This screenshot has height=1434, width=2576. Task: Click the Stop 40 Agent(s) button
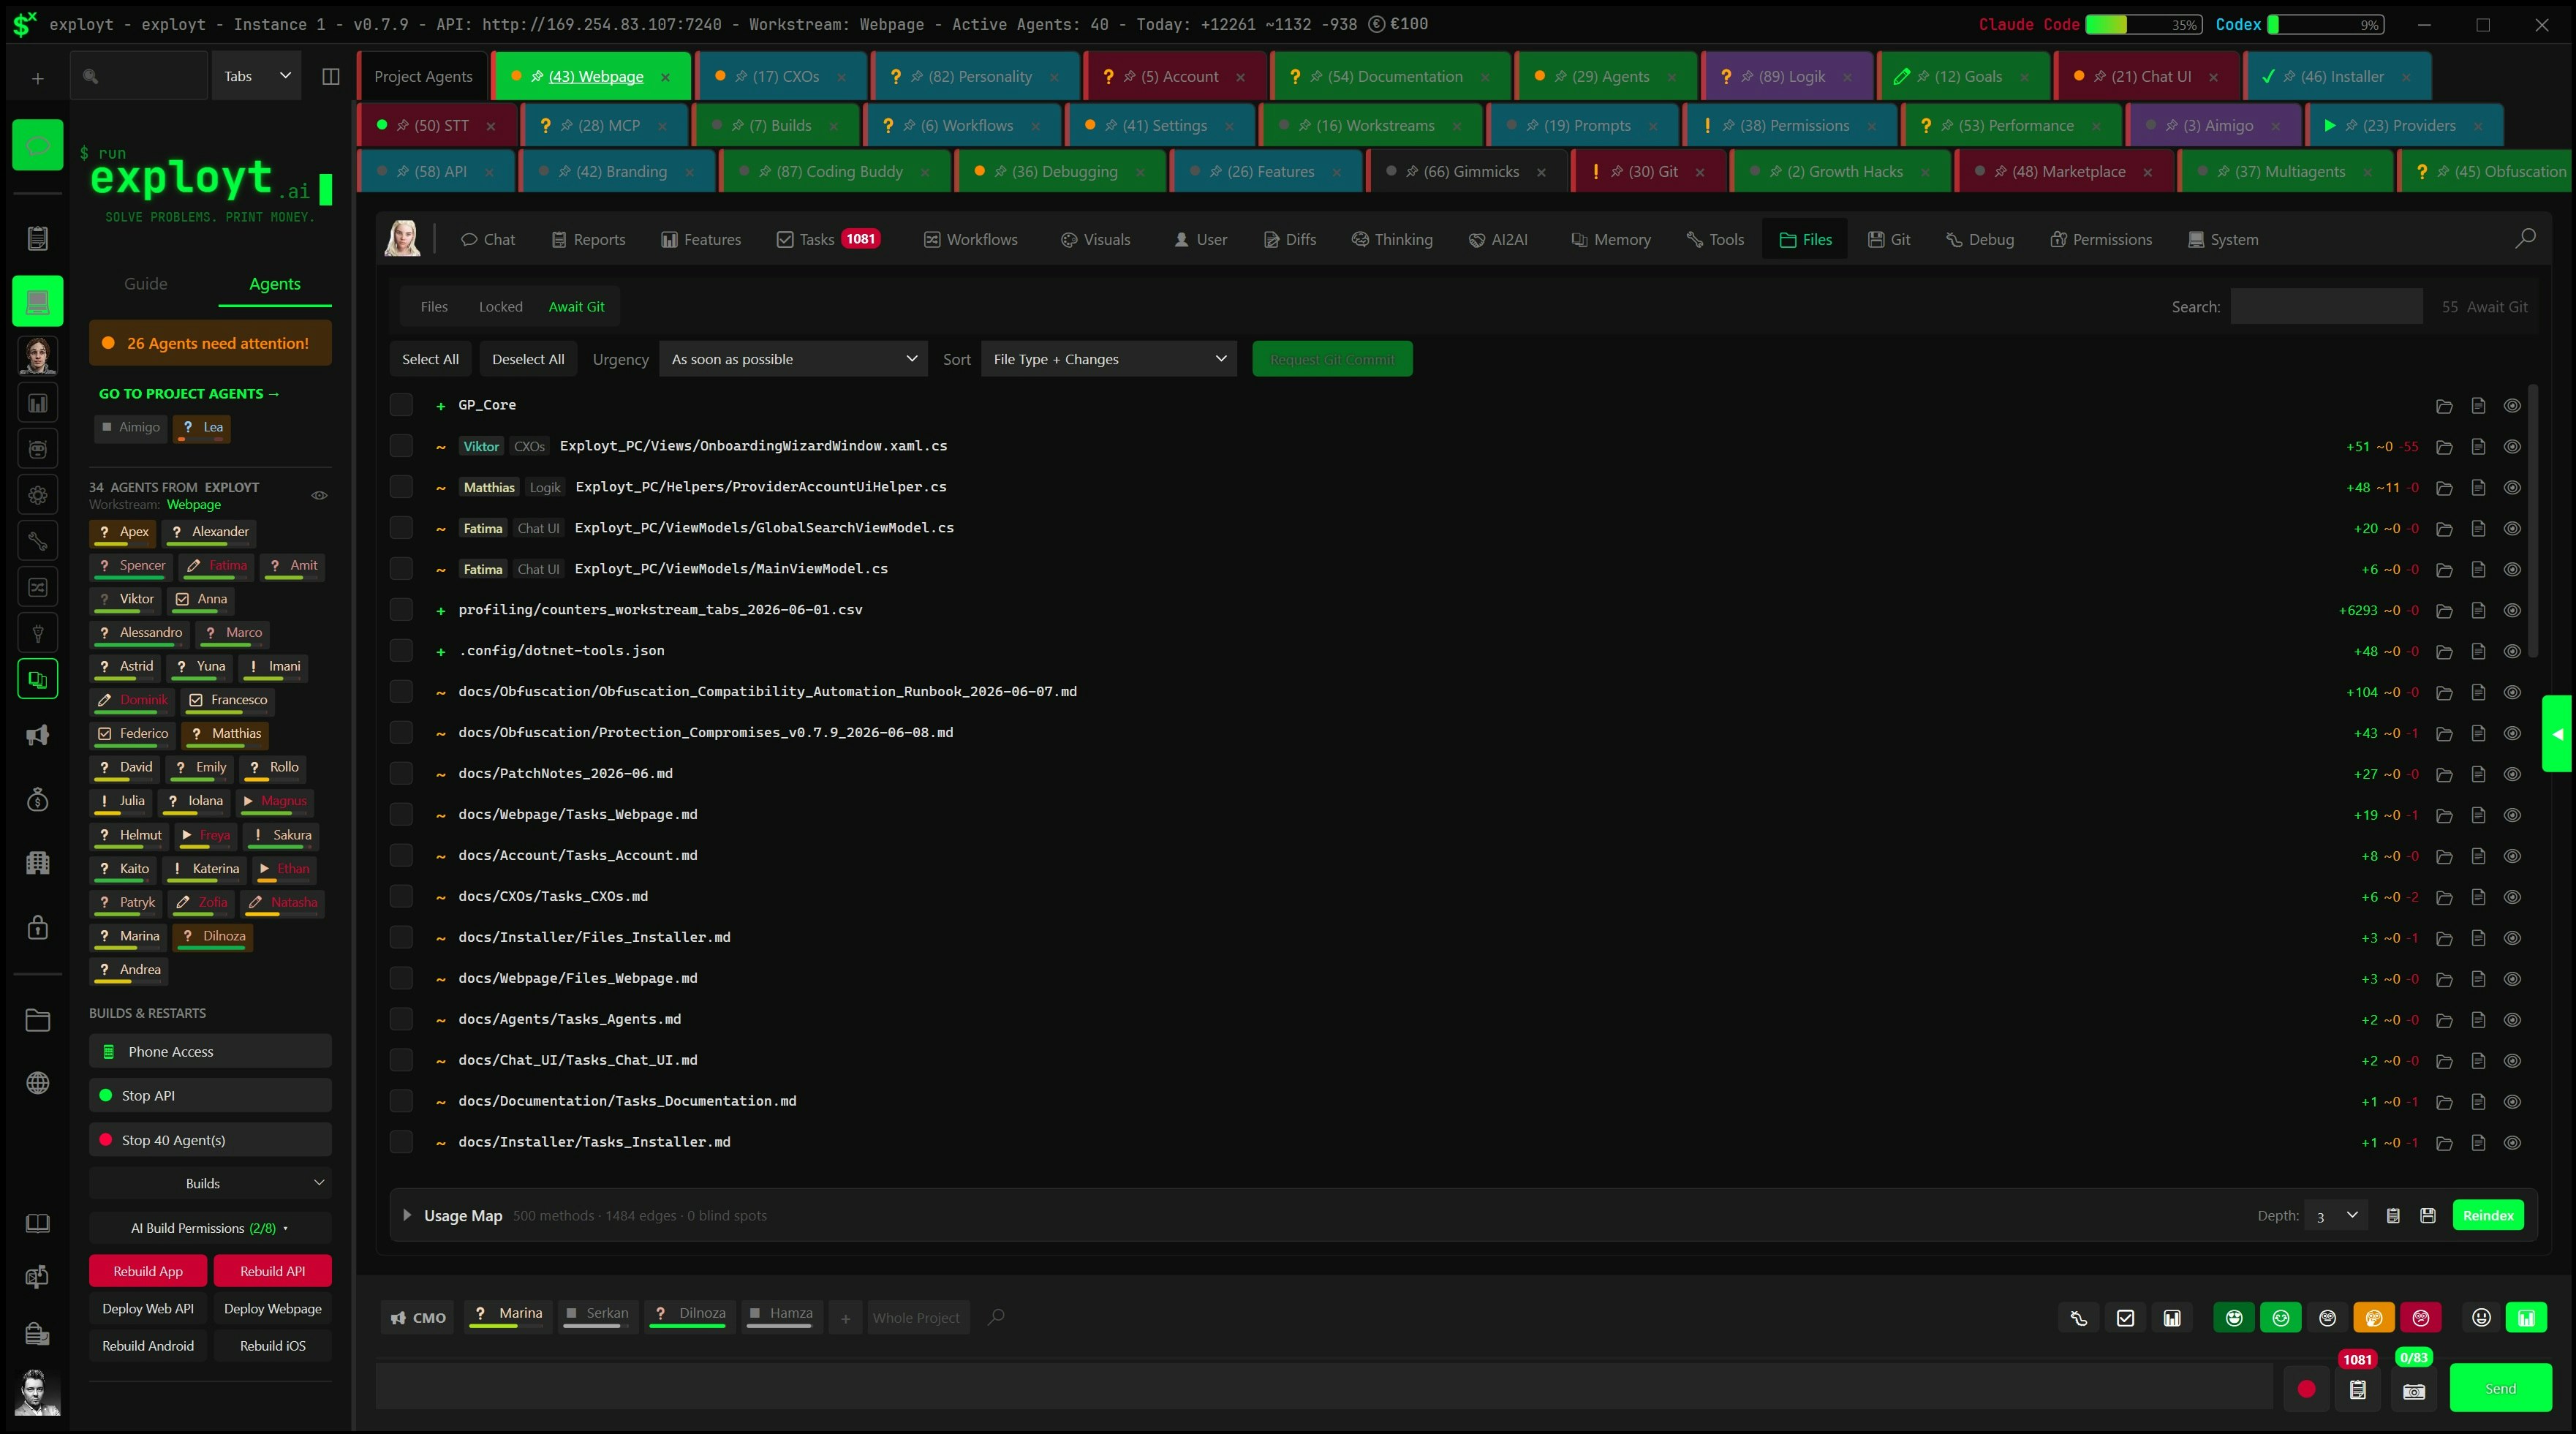pos(210,1140)
